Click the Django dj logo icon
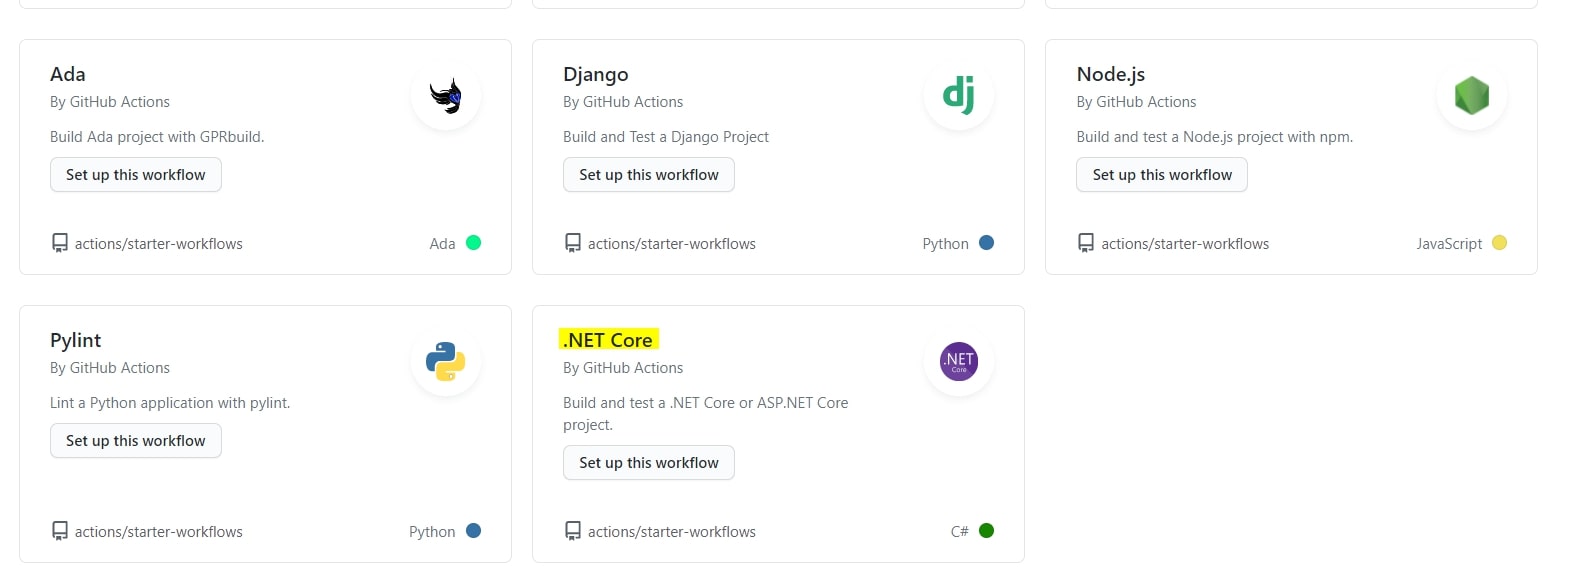Image resolution: width=1579 pixels, height=588 pixels. tap(959, 95)
